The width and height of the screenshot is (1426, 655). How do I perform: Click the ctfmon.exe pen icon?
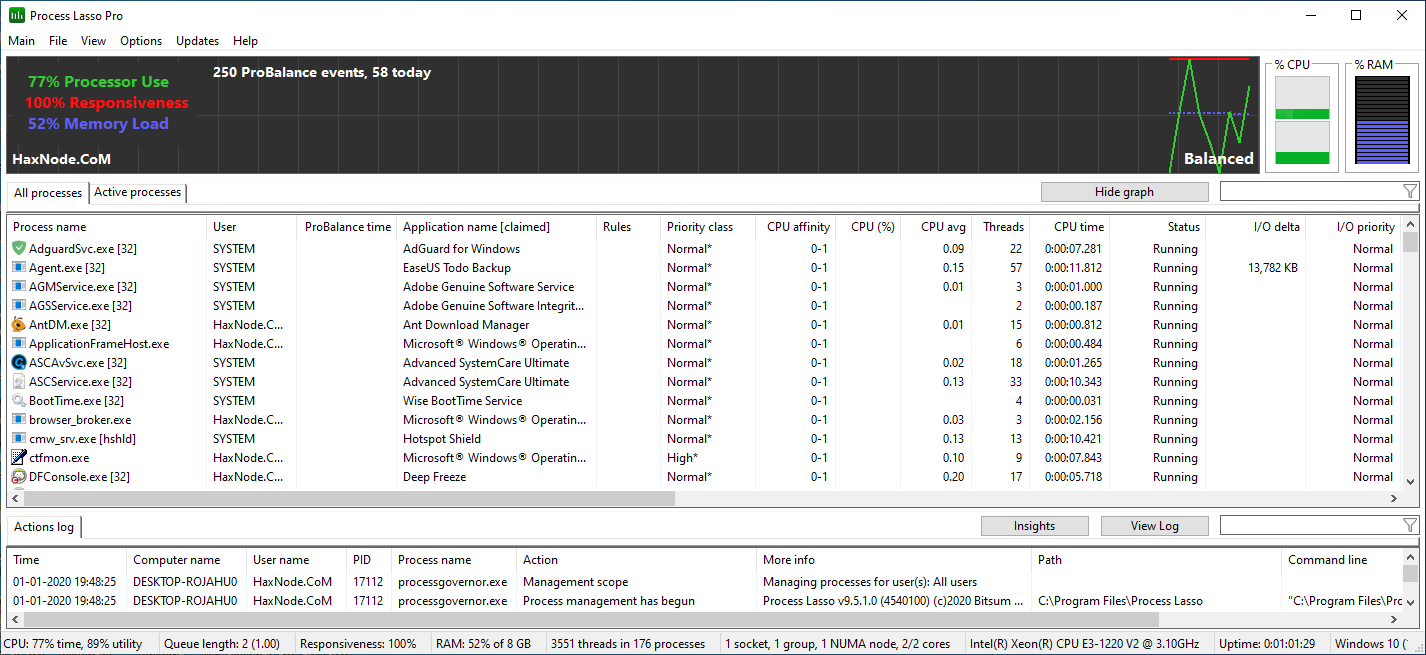pos(19,457)
